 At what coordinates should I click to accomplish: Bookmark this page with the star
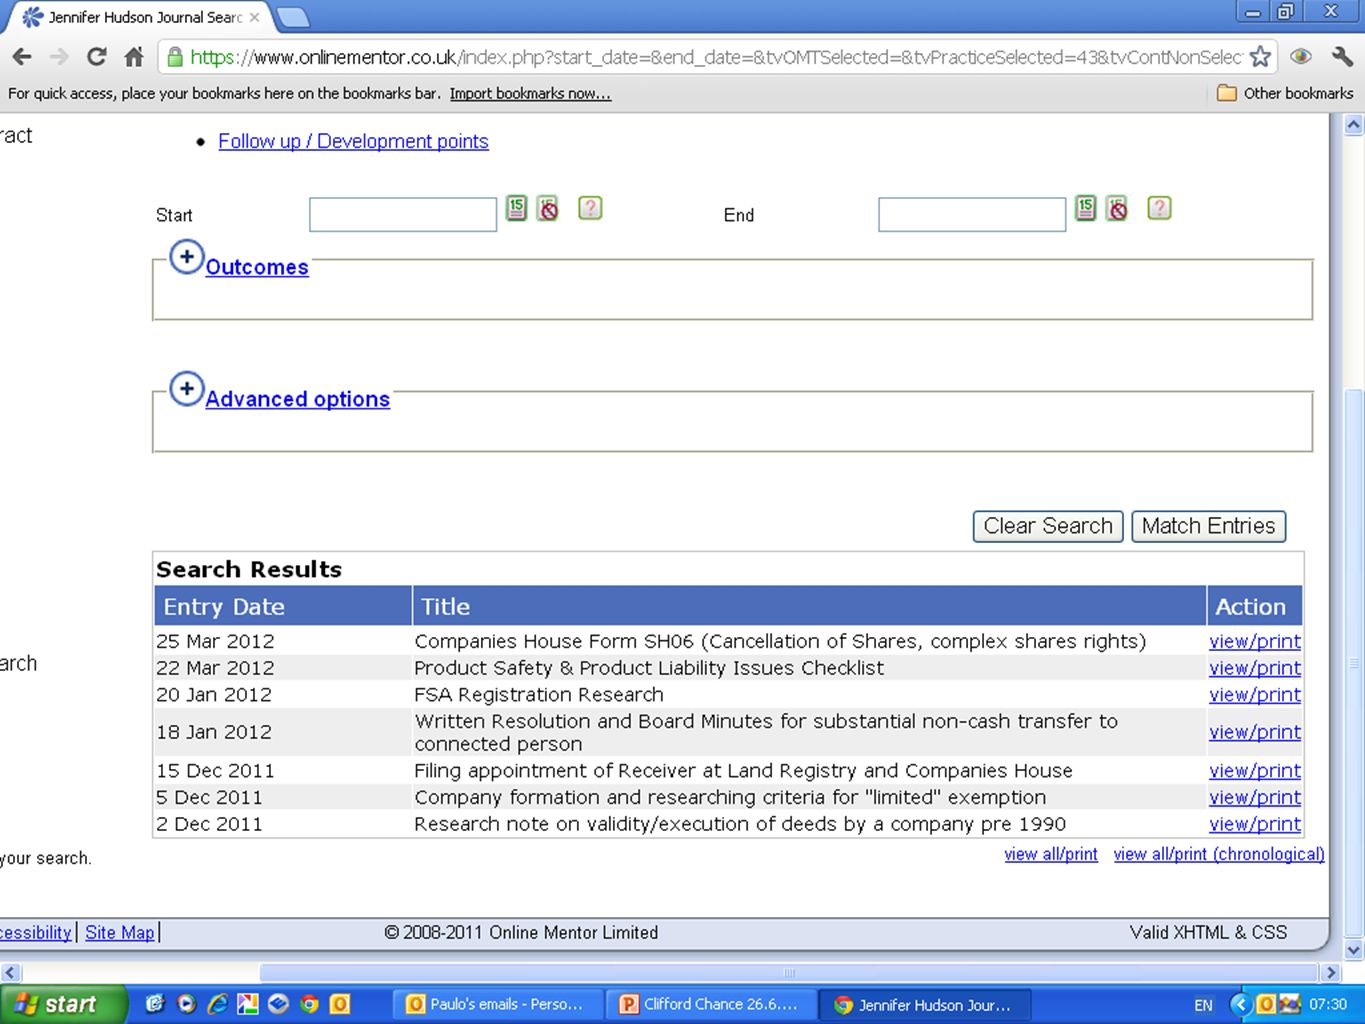pos(1260,57)
